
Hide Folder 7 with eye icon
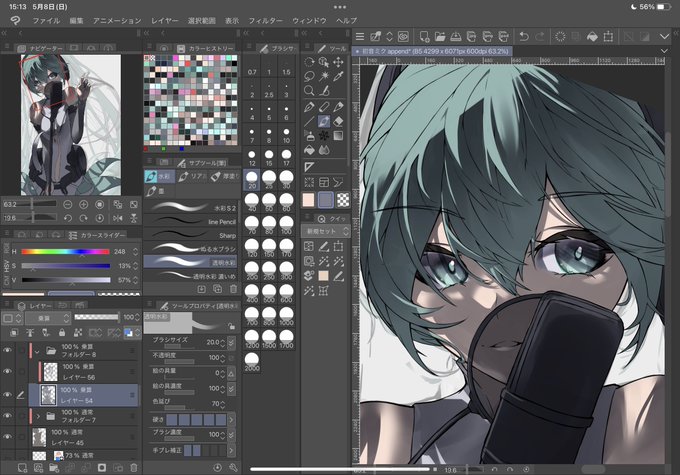tap(7, 416)
